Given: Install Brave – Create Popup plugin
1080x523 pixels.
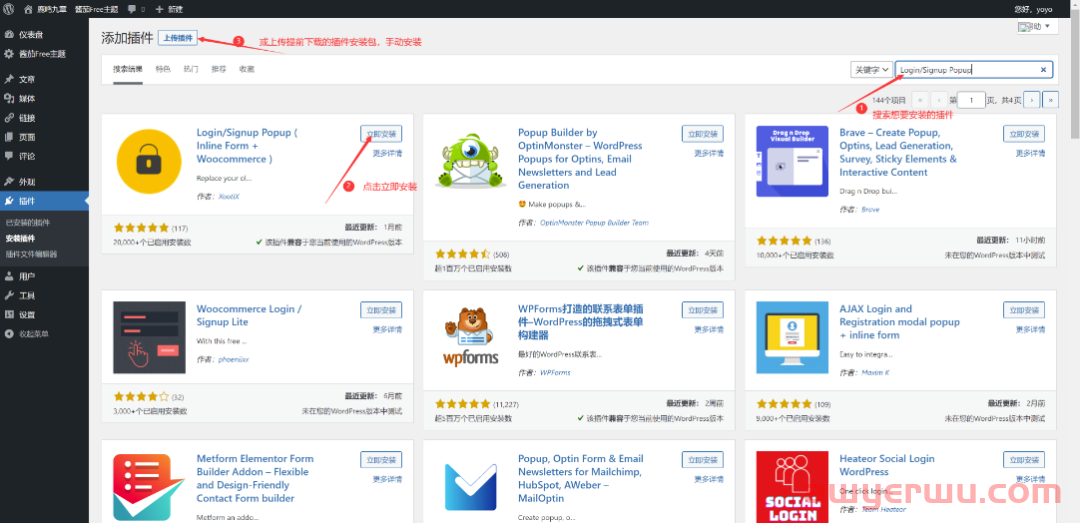Looking at the screenshot, I should click(x=1024, y=134).
